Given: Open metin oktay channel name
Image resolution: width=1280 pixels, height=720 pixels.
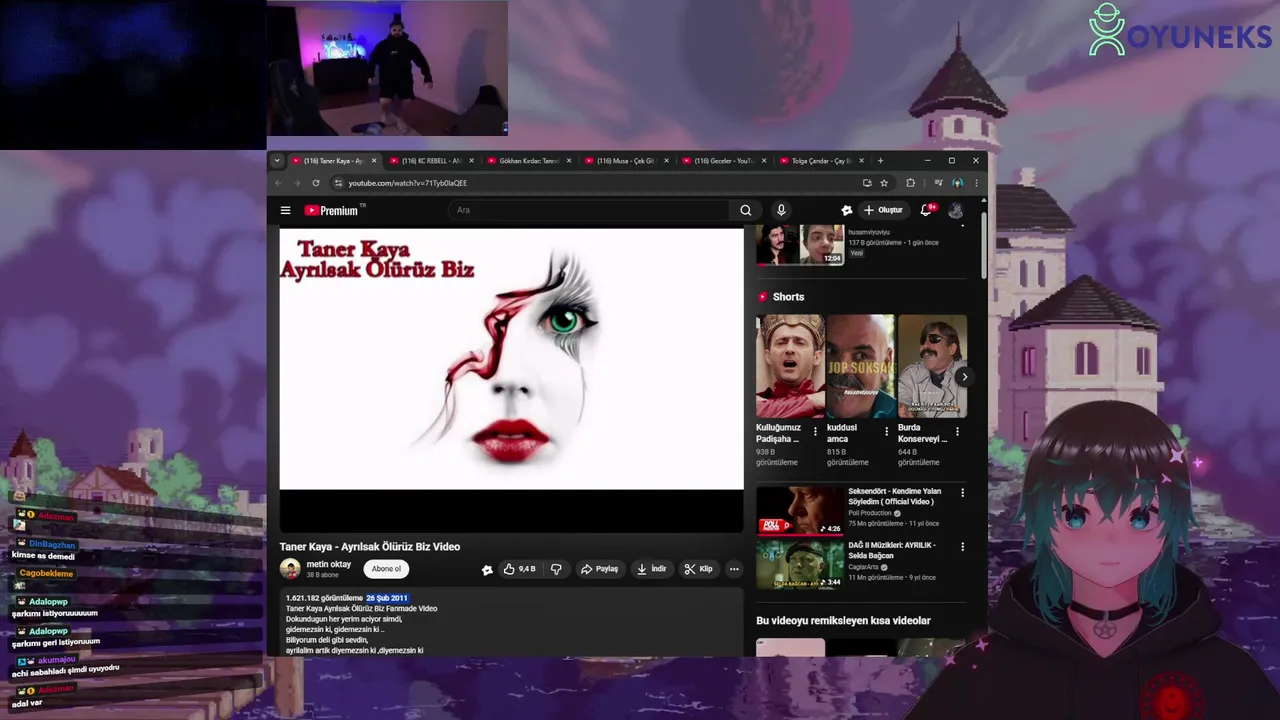Looking at the screenshot, I should click(x=328, y=564).
